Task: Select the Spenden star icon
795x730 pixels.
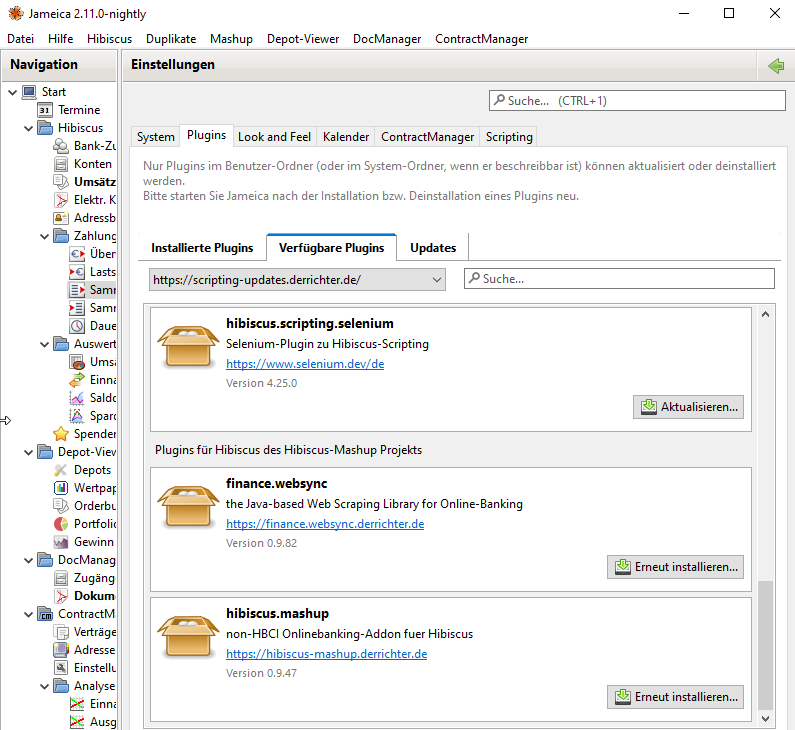Action: [61, 434]
